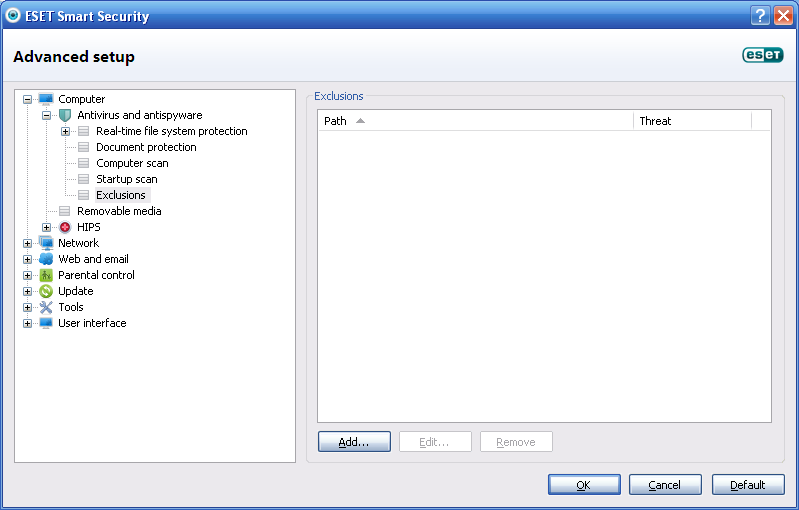Click the red HIPS icon
The image size is (799, 510).
(65, 227)
